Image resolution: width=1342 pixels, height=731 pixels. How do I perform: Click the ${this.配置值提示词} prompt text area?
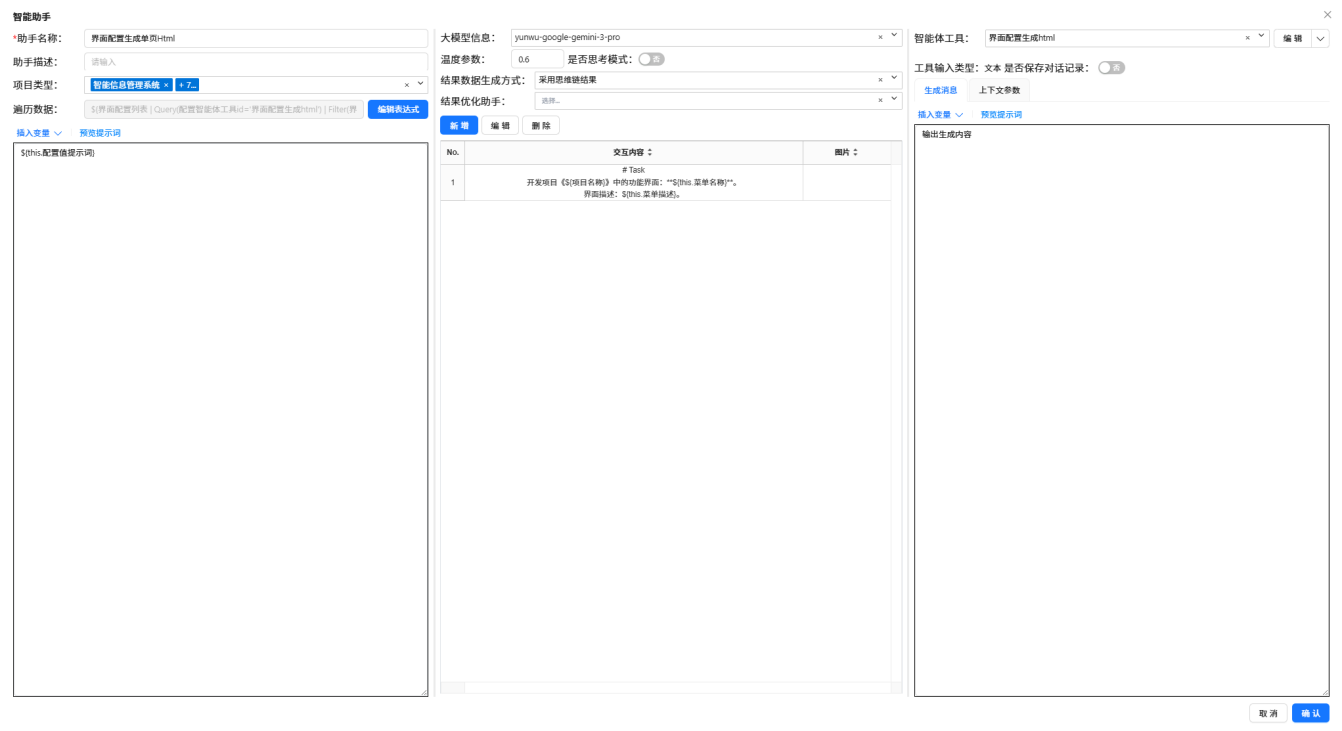click(x=220, y=419)
